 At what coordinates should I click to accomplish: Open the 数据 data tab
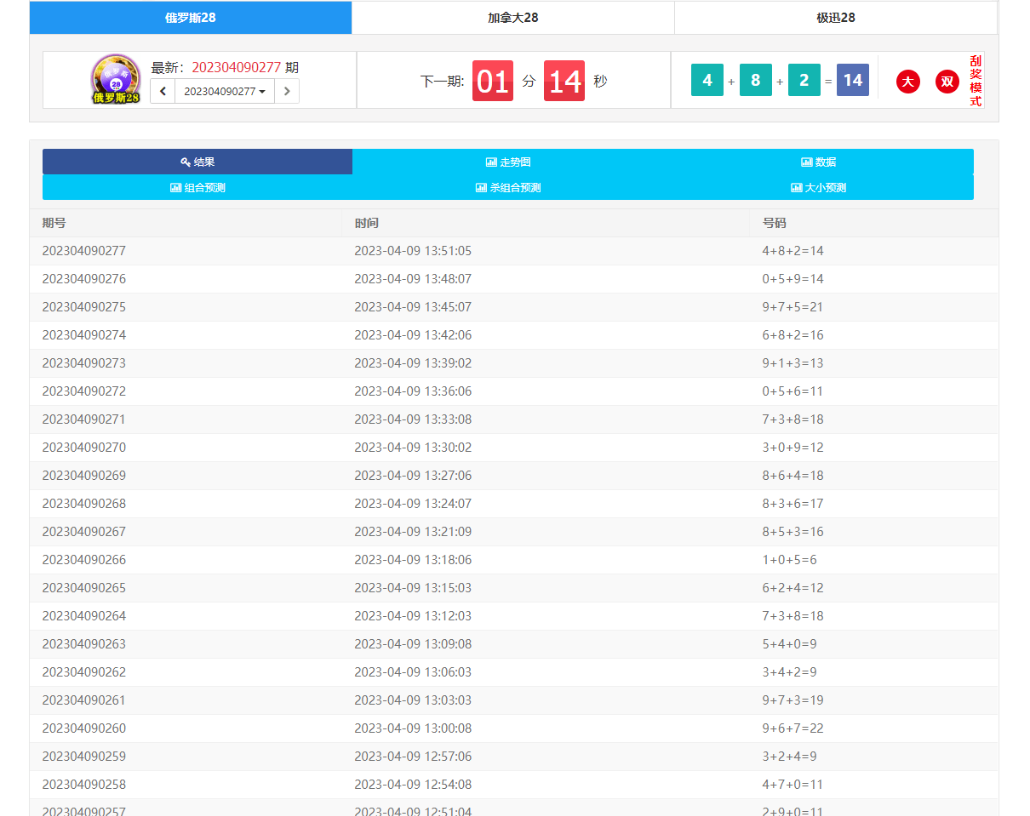(818, 162)
